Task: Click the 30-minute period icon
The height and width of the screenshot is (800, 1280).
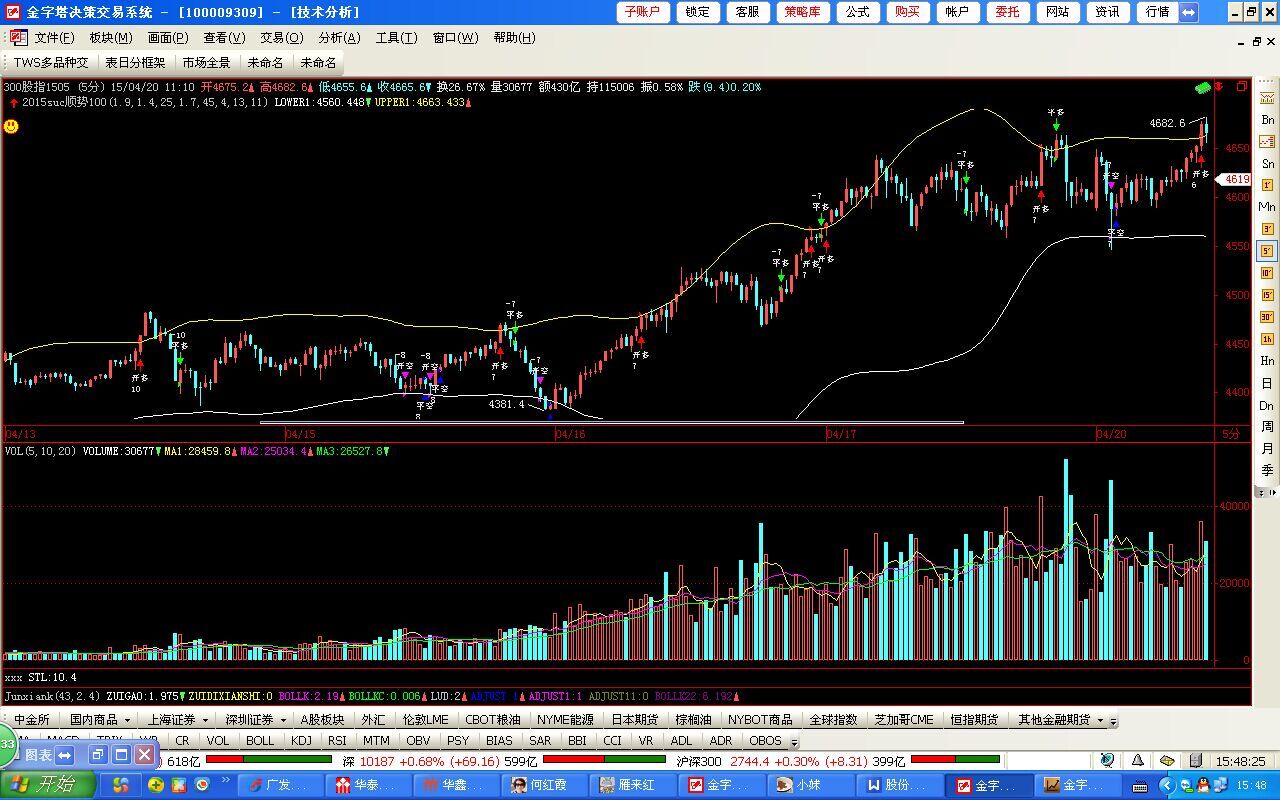Action: (x=1267, y=317)
